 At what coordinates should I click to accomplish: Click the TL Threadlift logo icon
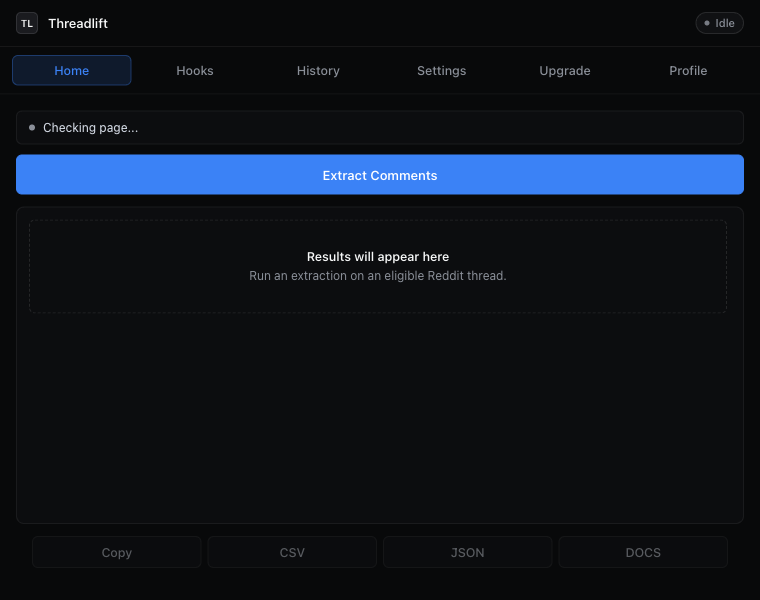[x=27, y=23]
